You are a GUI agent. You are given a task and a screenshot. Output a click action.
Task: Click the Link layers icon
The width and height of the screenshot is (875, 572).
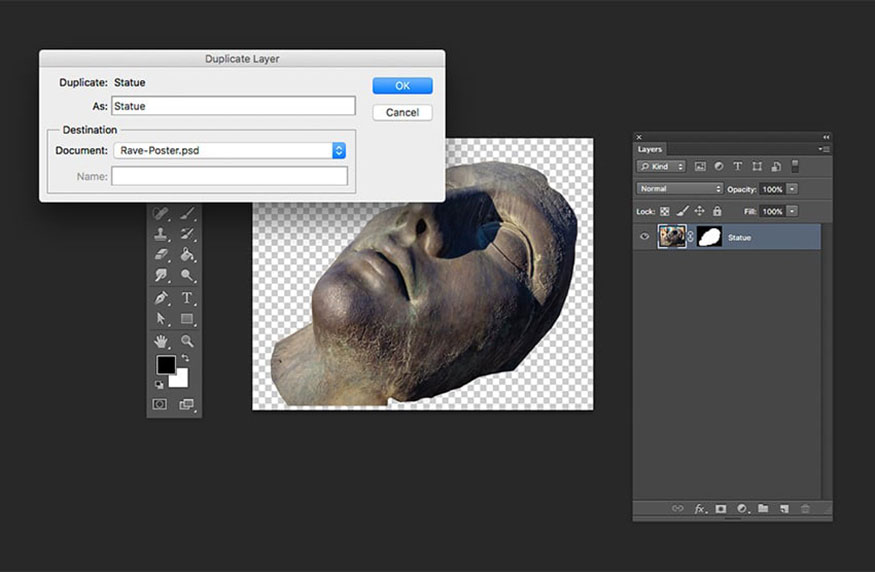[x=677, y=508]
